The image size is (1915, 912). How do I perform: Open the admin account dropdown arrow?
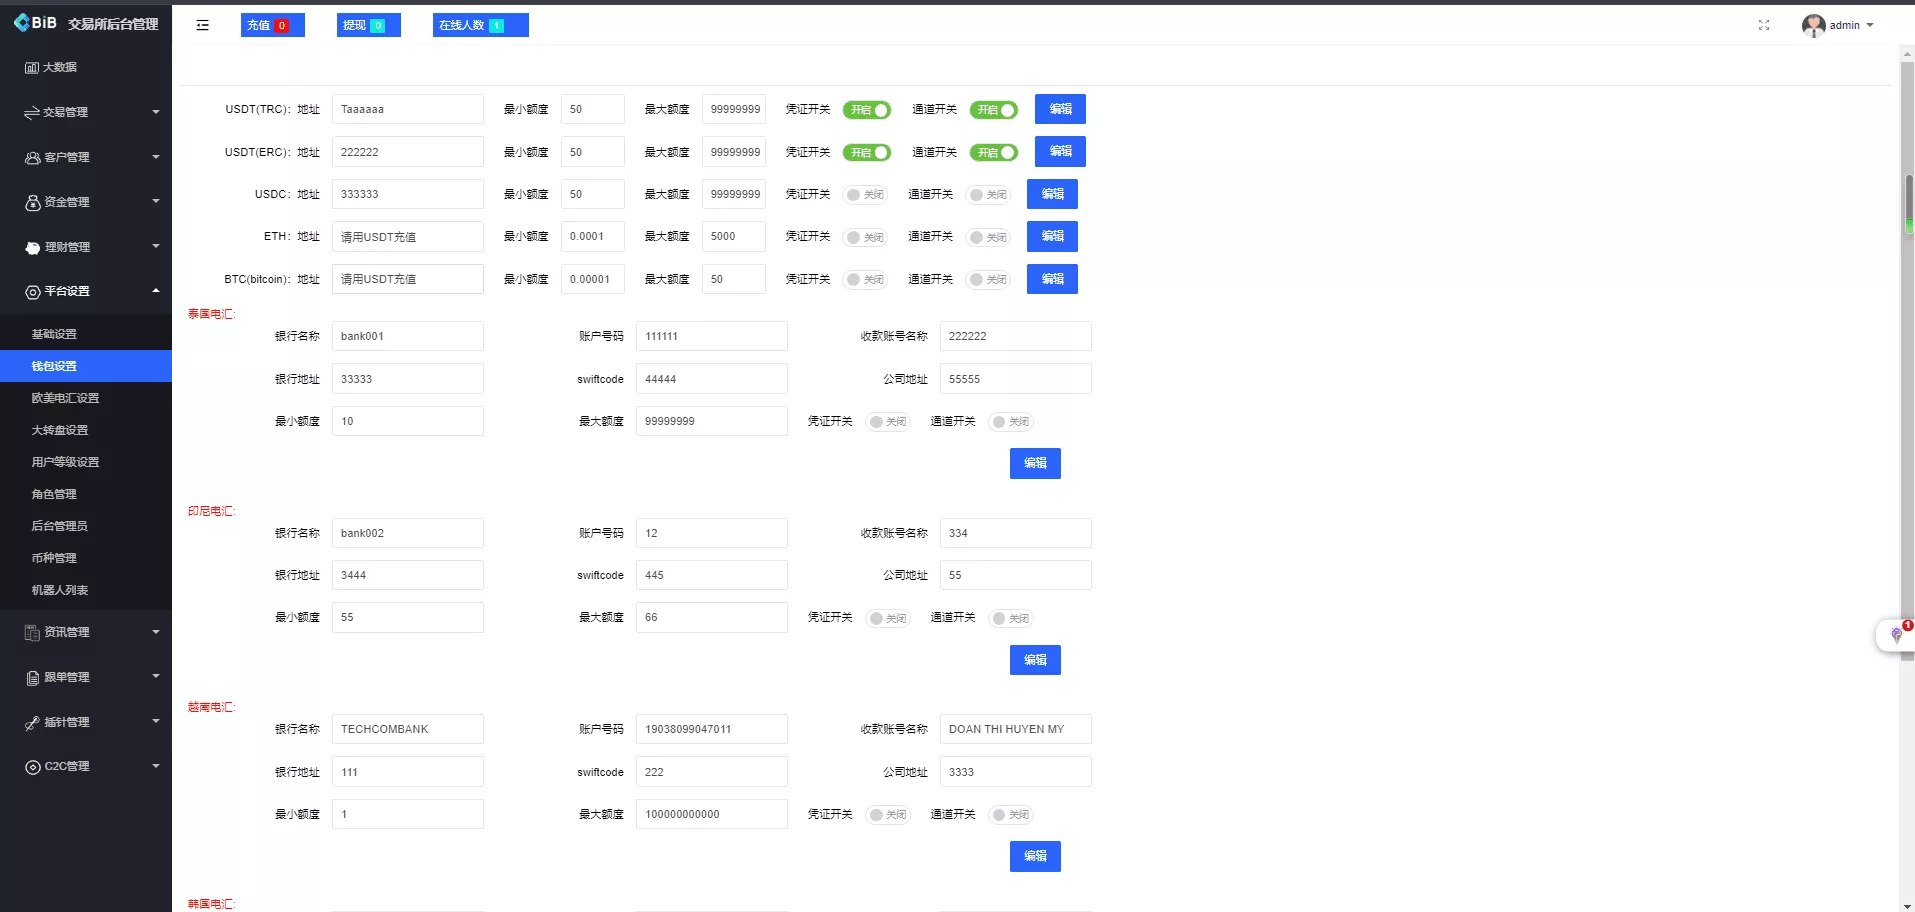[x=1870, y=25]
